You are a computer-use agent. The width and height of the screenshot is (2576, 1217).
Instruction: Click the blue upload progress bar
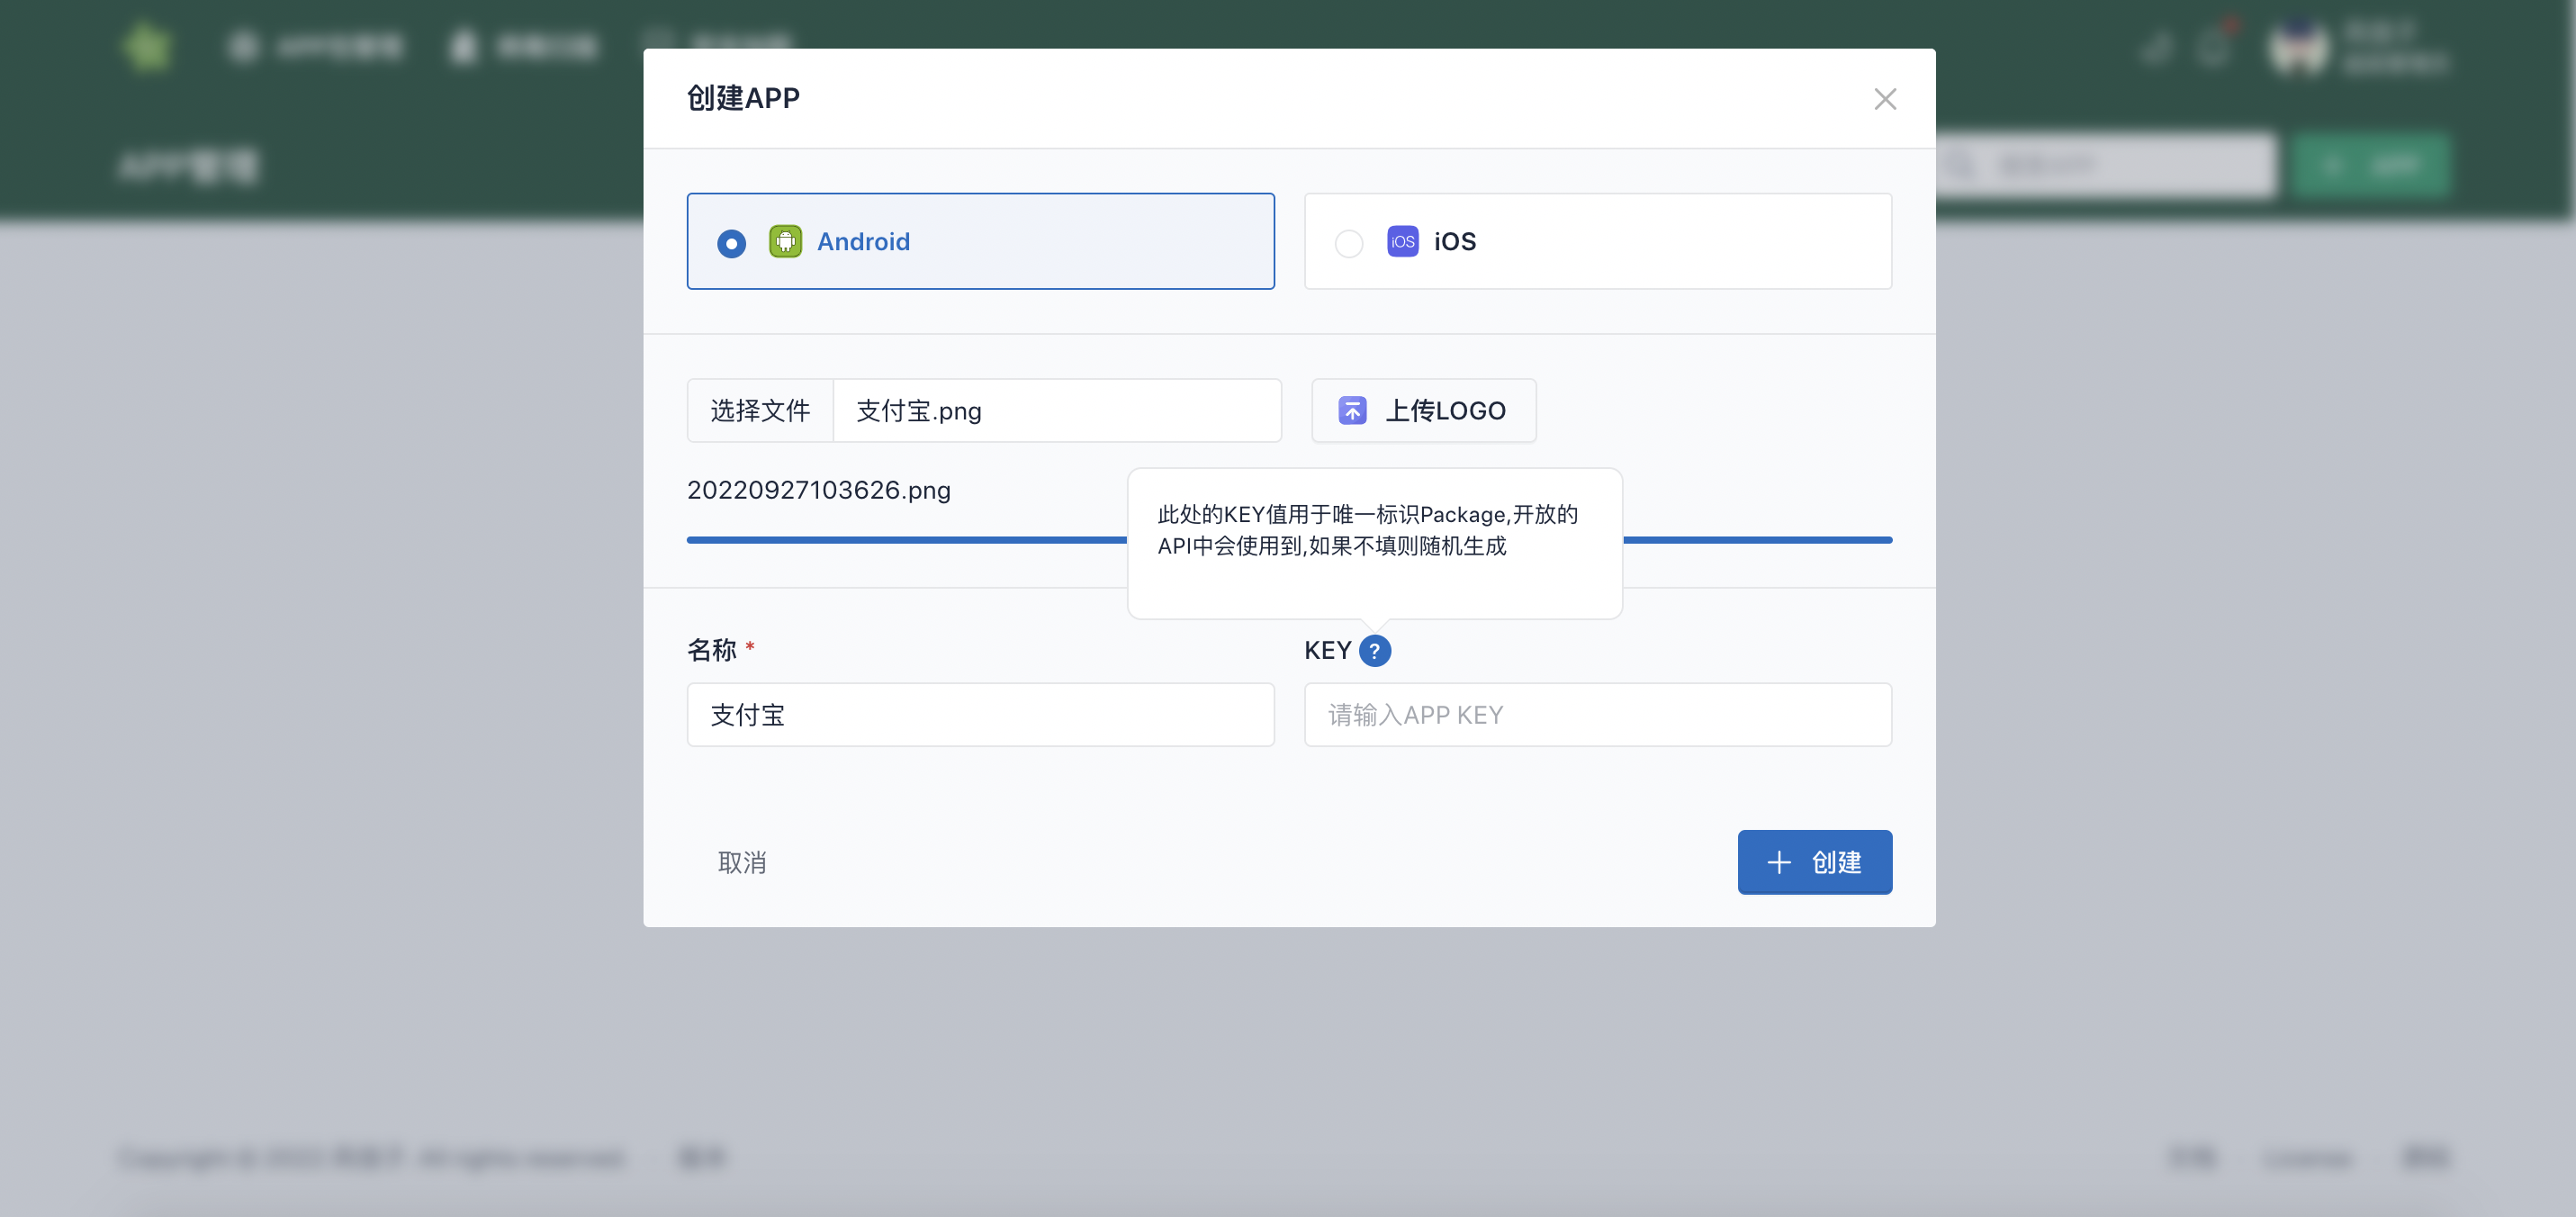pos(900,540)
